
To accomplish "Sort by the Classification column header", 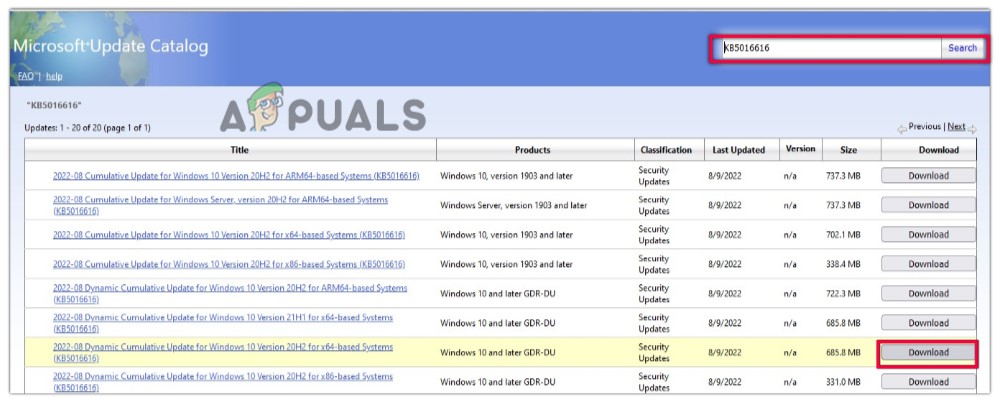I will 666,150.
